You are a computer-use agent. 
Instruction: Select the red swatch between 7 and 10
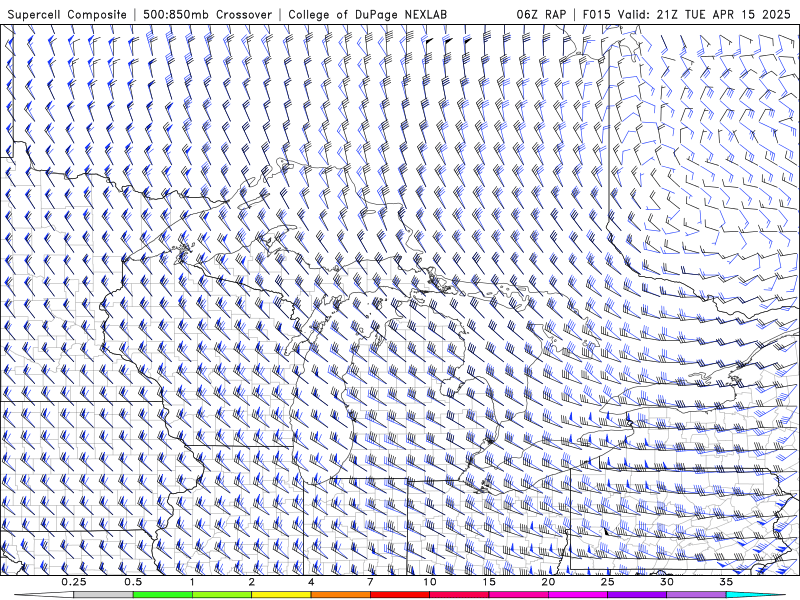pos(400,595)
